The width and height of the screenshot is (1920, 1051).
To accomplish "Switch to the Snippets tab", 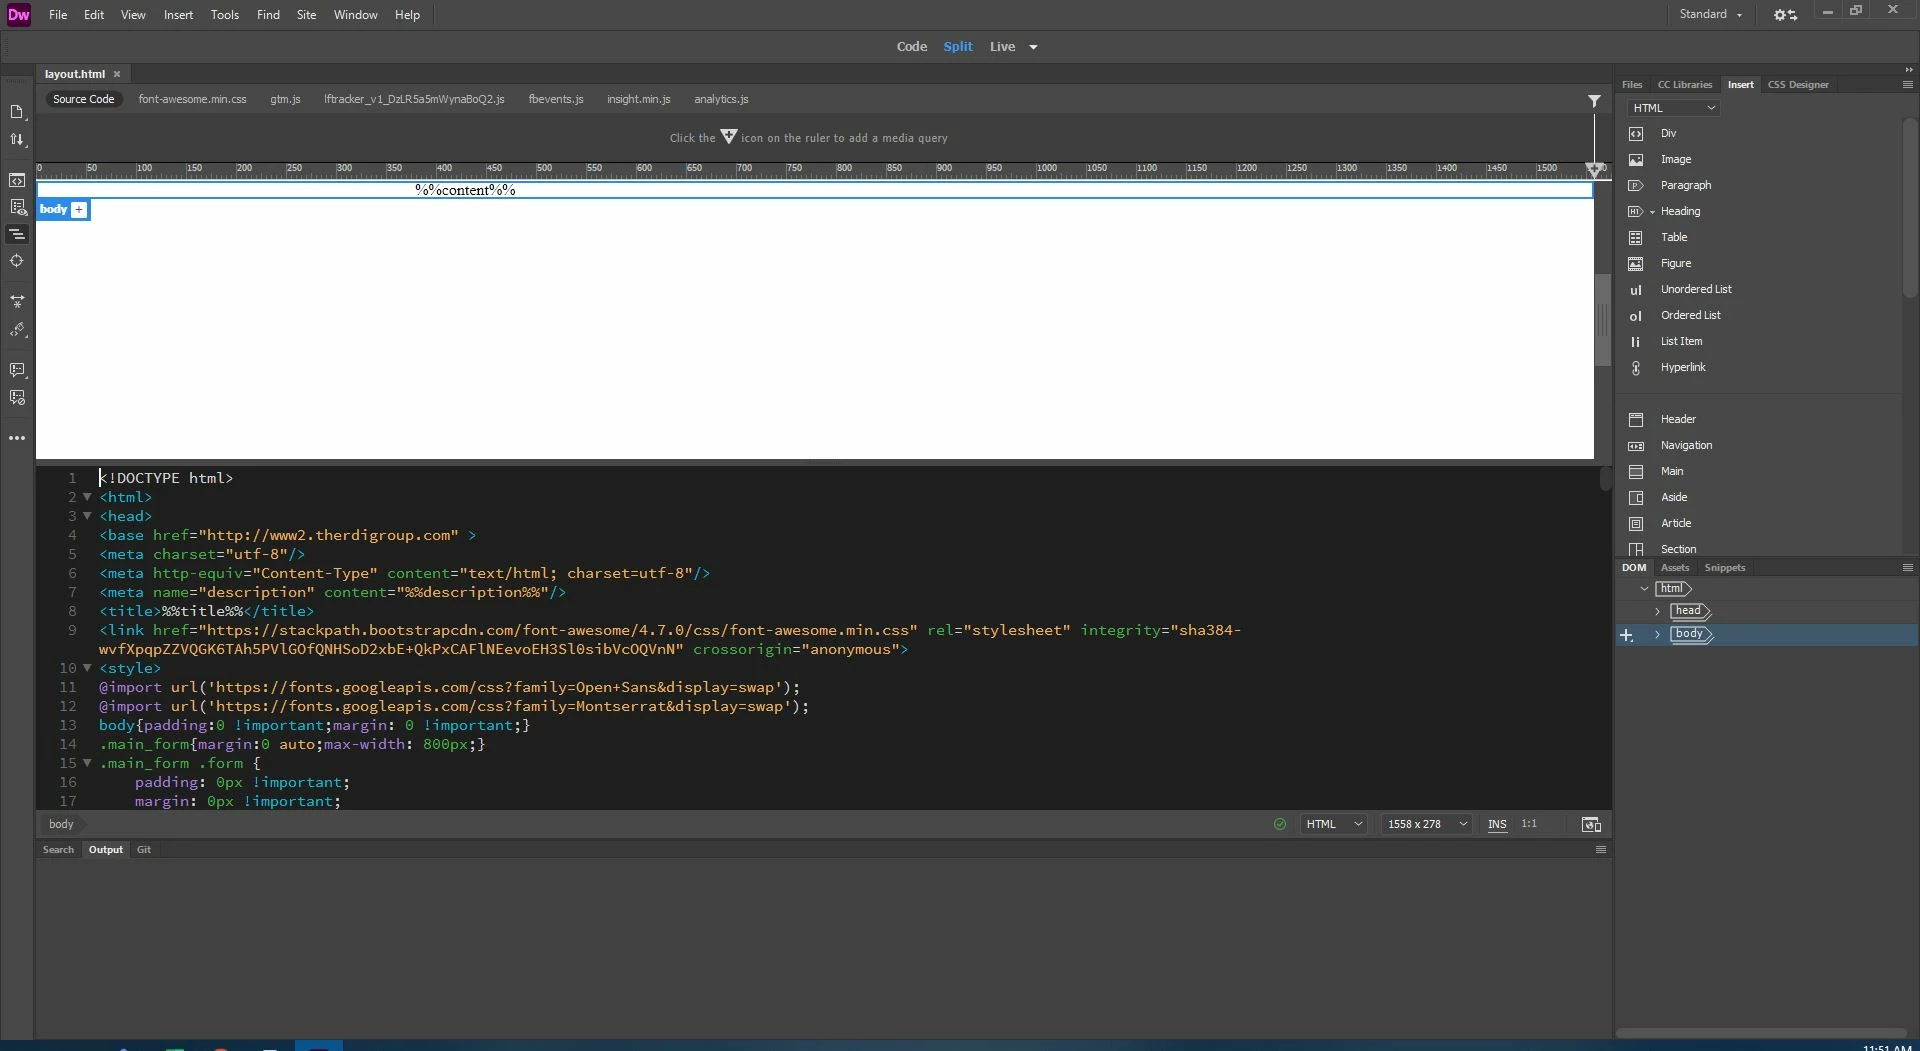I will (1724, 568).
